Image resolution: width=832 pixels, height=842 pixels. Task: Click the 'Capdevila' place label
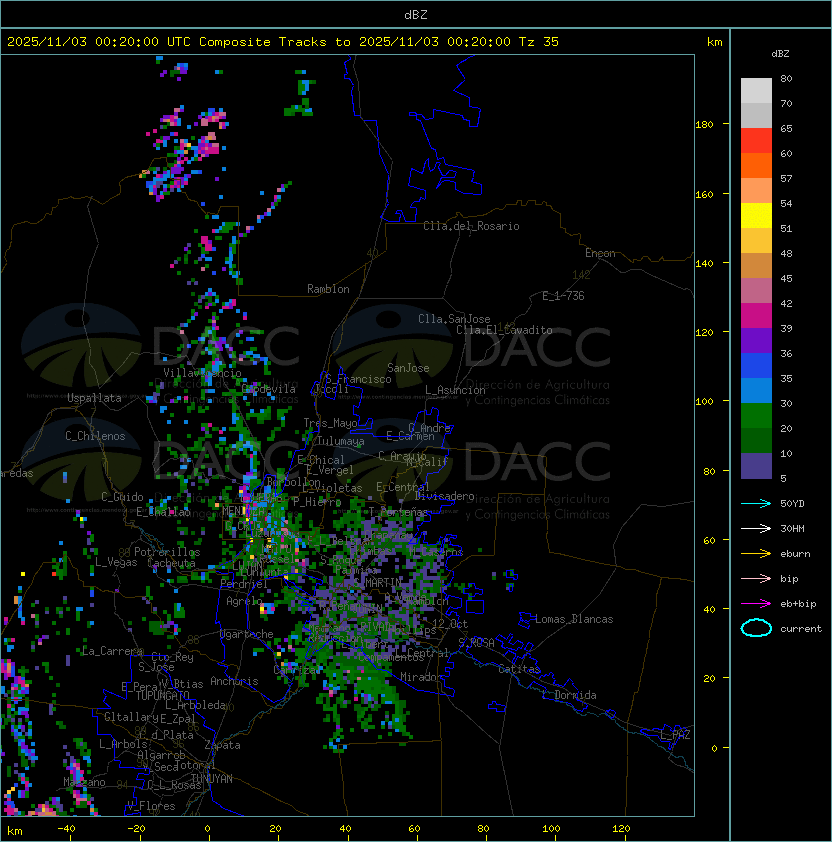pyautogui.click(x=268, y=389)
